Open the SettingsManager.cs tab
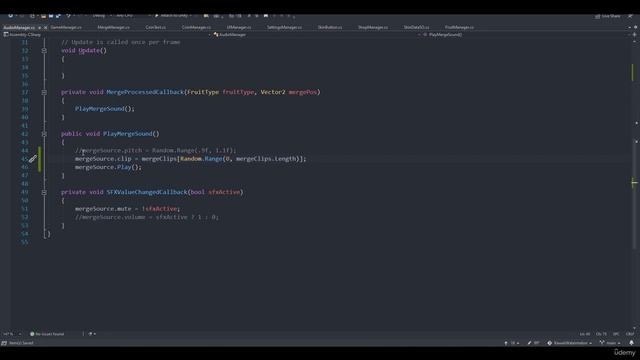The width and height of the screenshot is (640, 360). [x=284, y=27]
